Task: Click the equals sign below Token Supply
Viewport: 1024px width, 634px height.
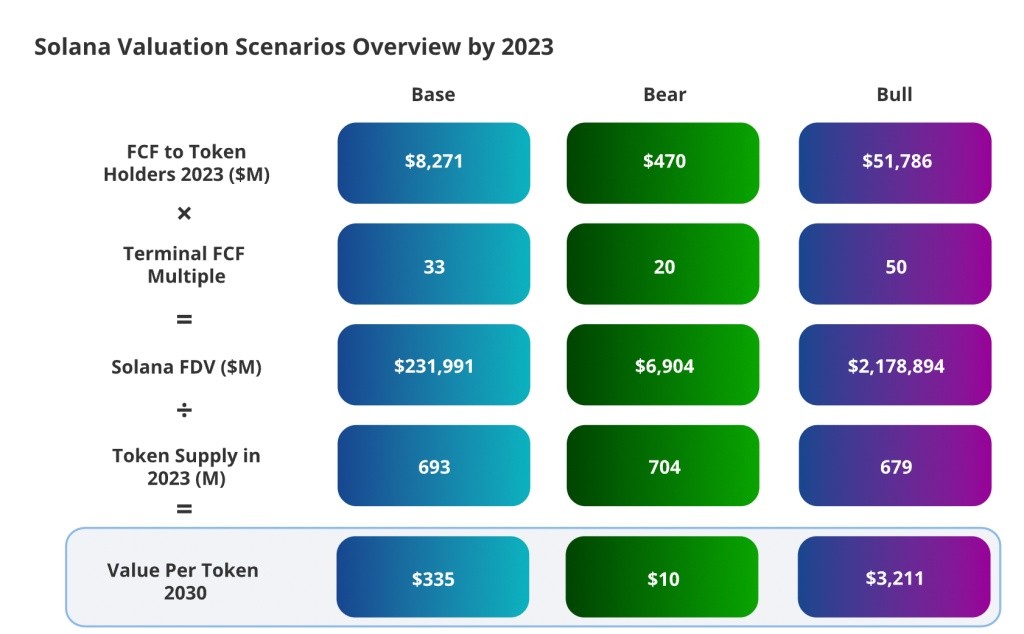Action: (184, 509)
